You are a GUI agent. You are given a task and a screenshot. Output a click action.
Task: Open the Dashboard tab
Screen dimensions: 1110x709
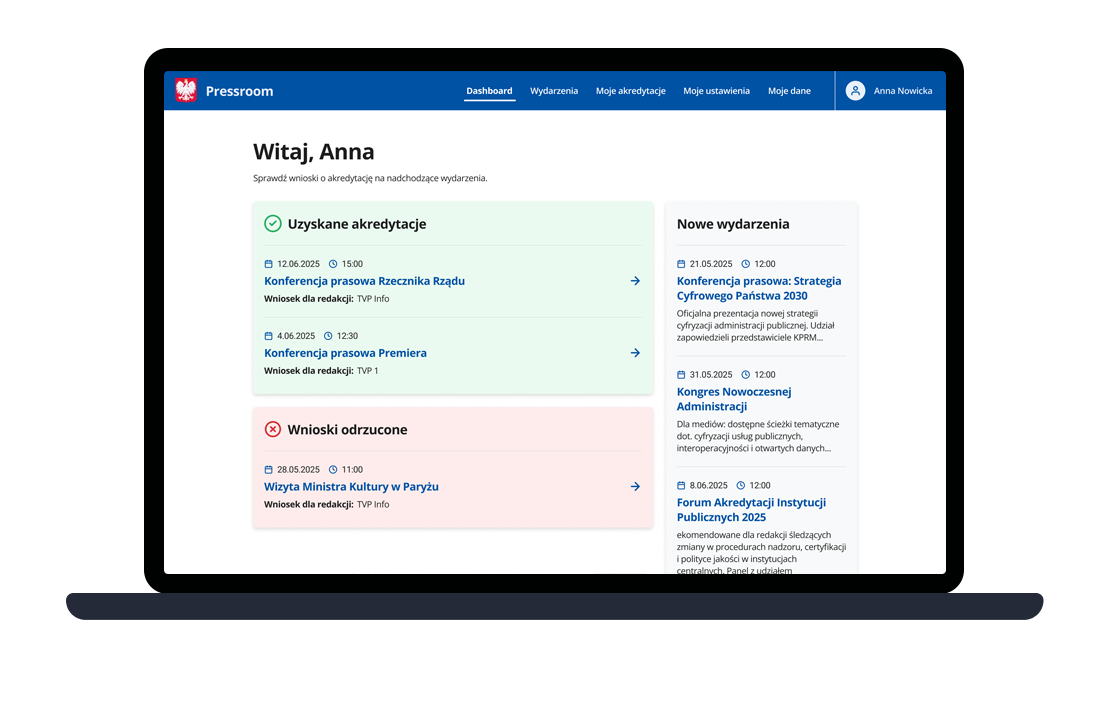click(489, 91)
